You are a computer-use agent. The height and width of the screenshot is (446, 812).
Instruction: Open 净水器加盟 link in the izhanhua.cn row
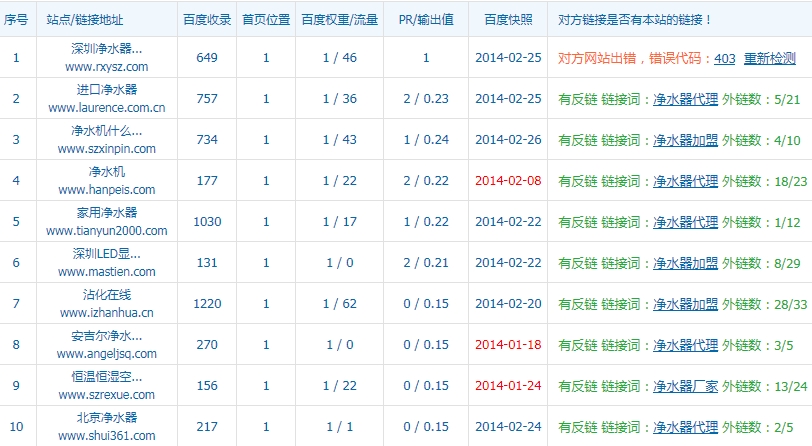[x=685, y=304]
